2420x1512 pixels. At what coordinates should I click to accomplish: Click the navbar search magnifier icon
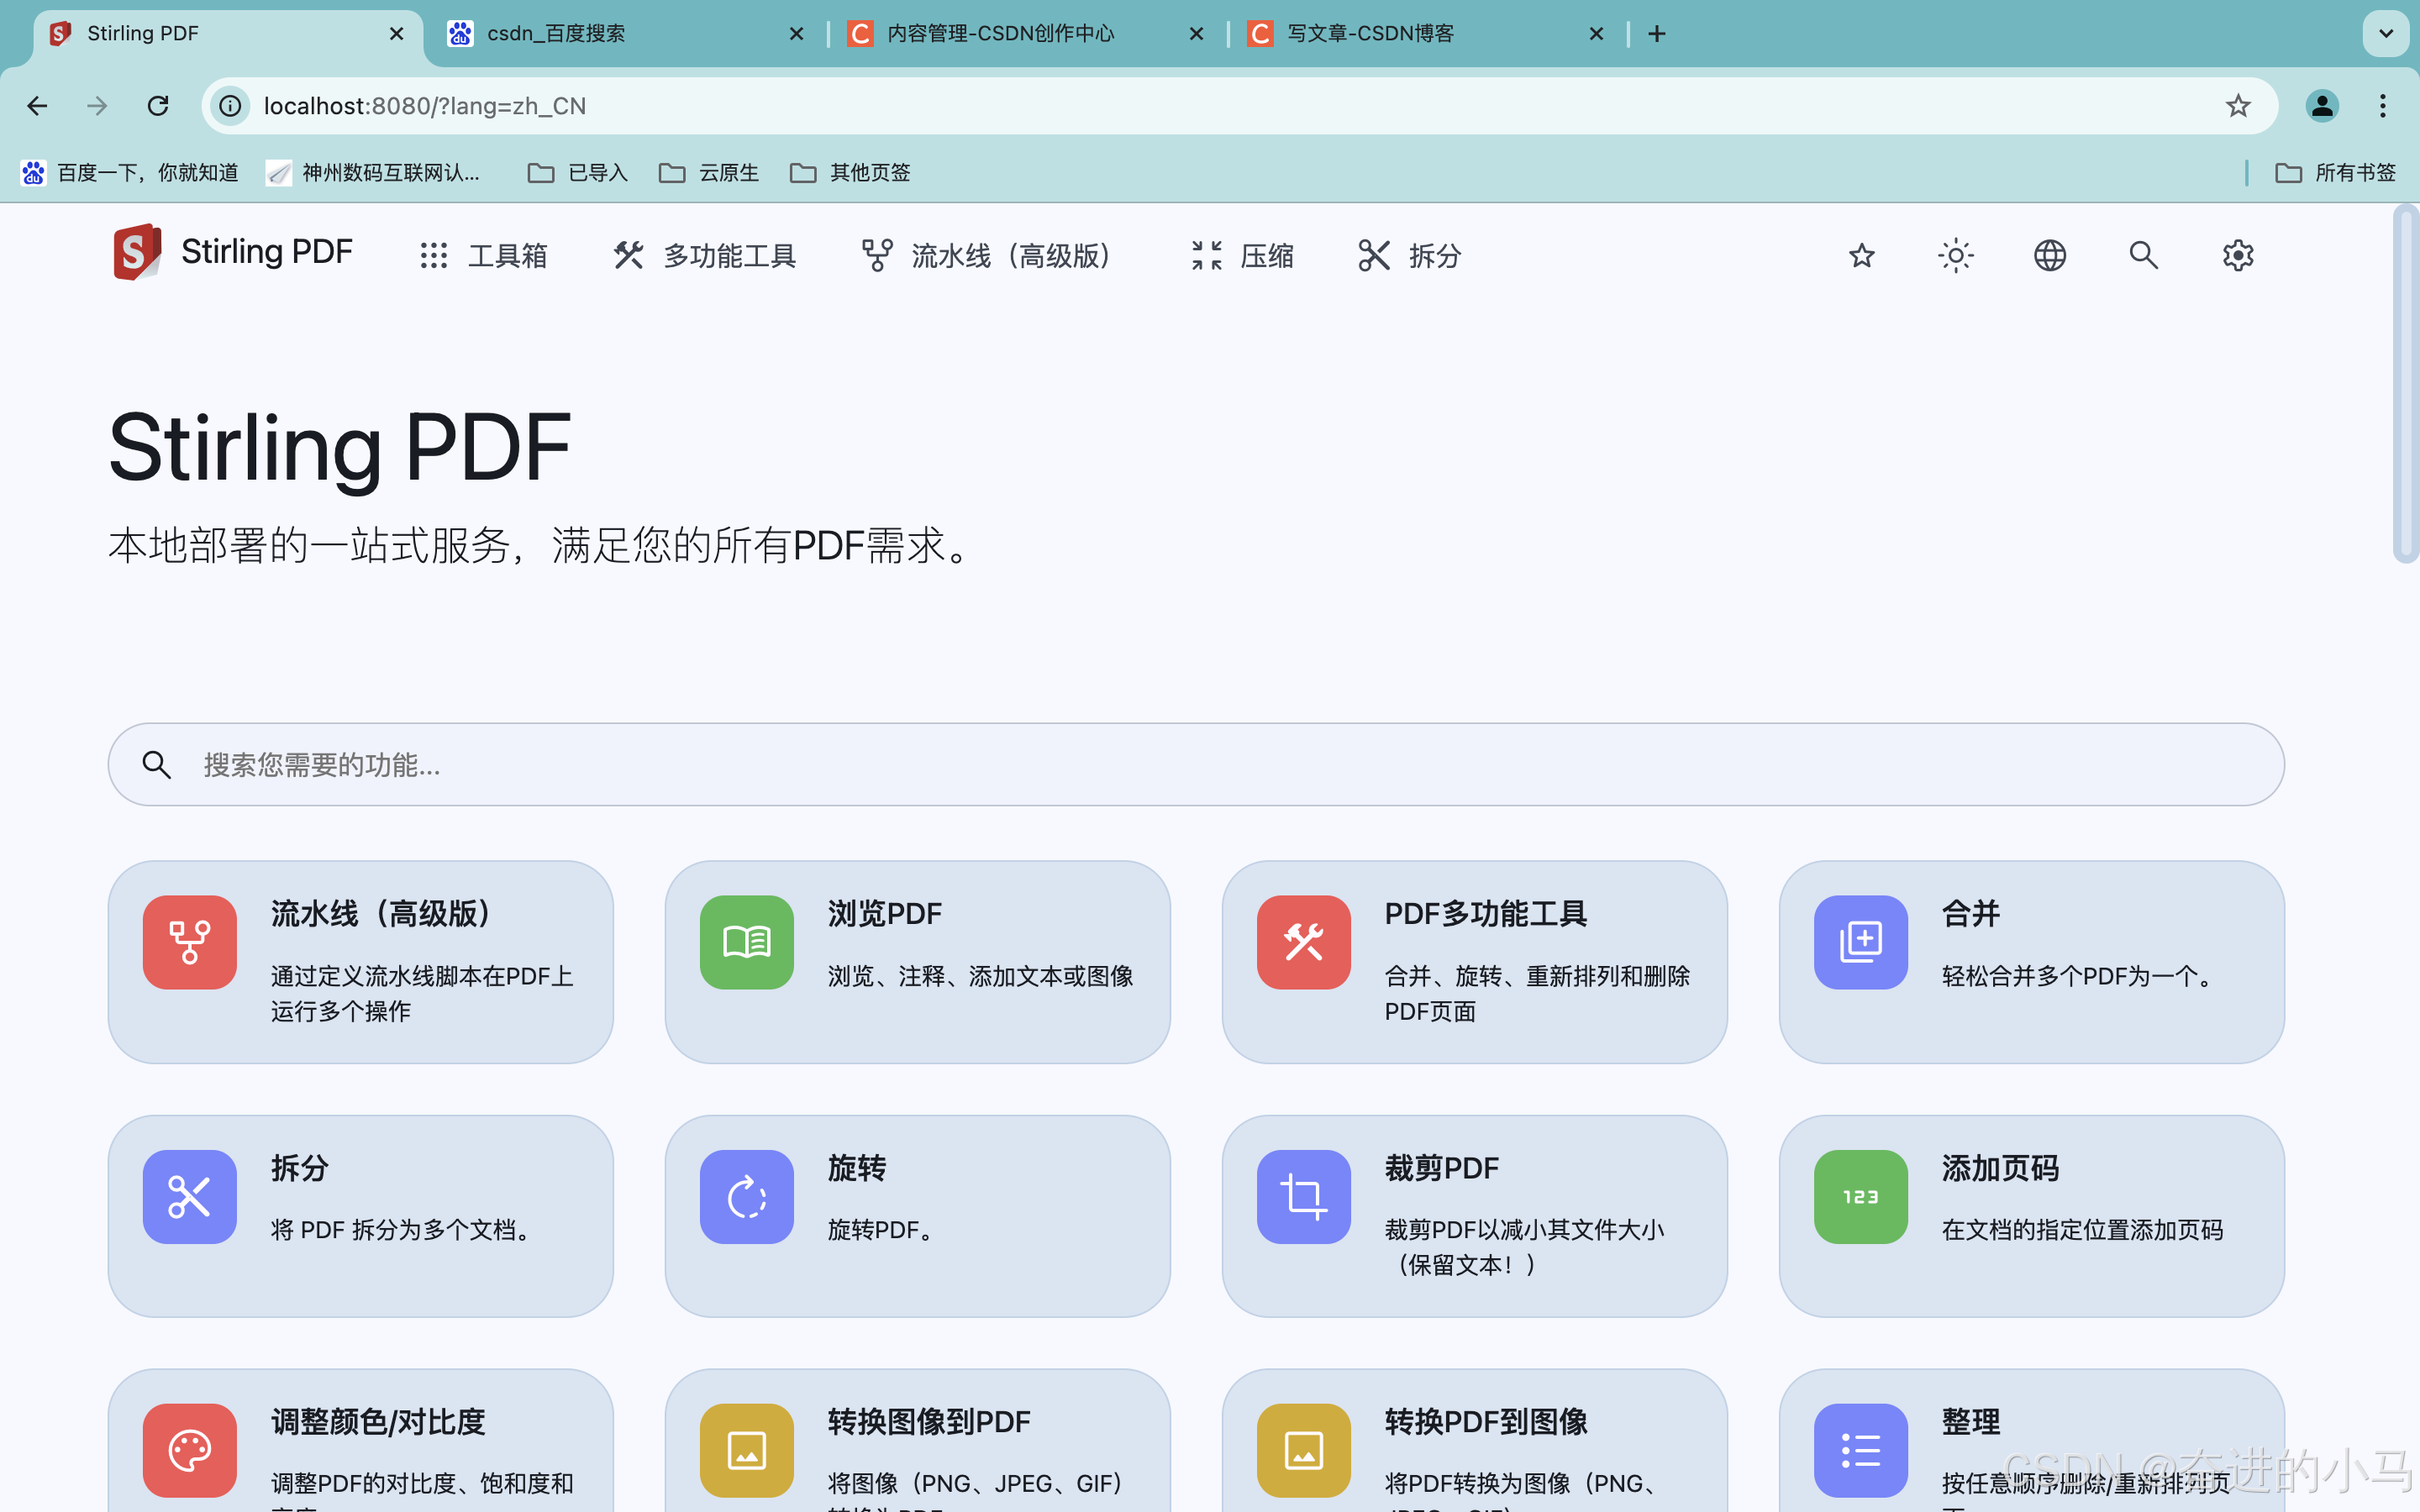click(x=2143, y=256)
